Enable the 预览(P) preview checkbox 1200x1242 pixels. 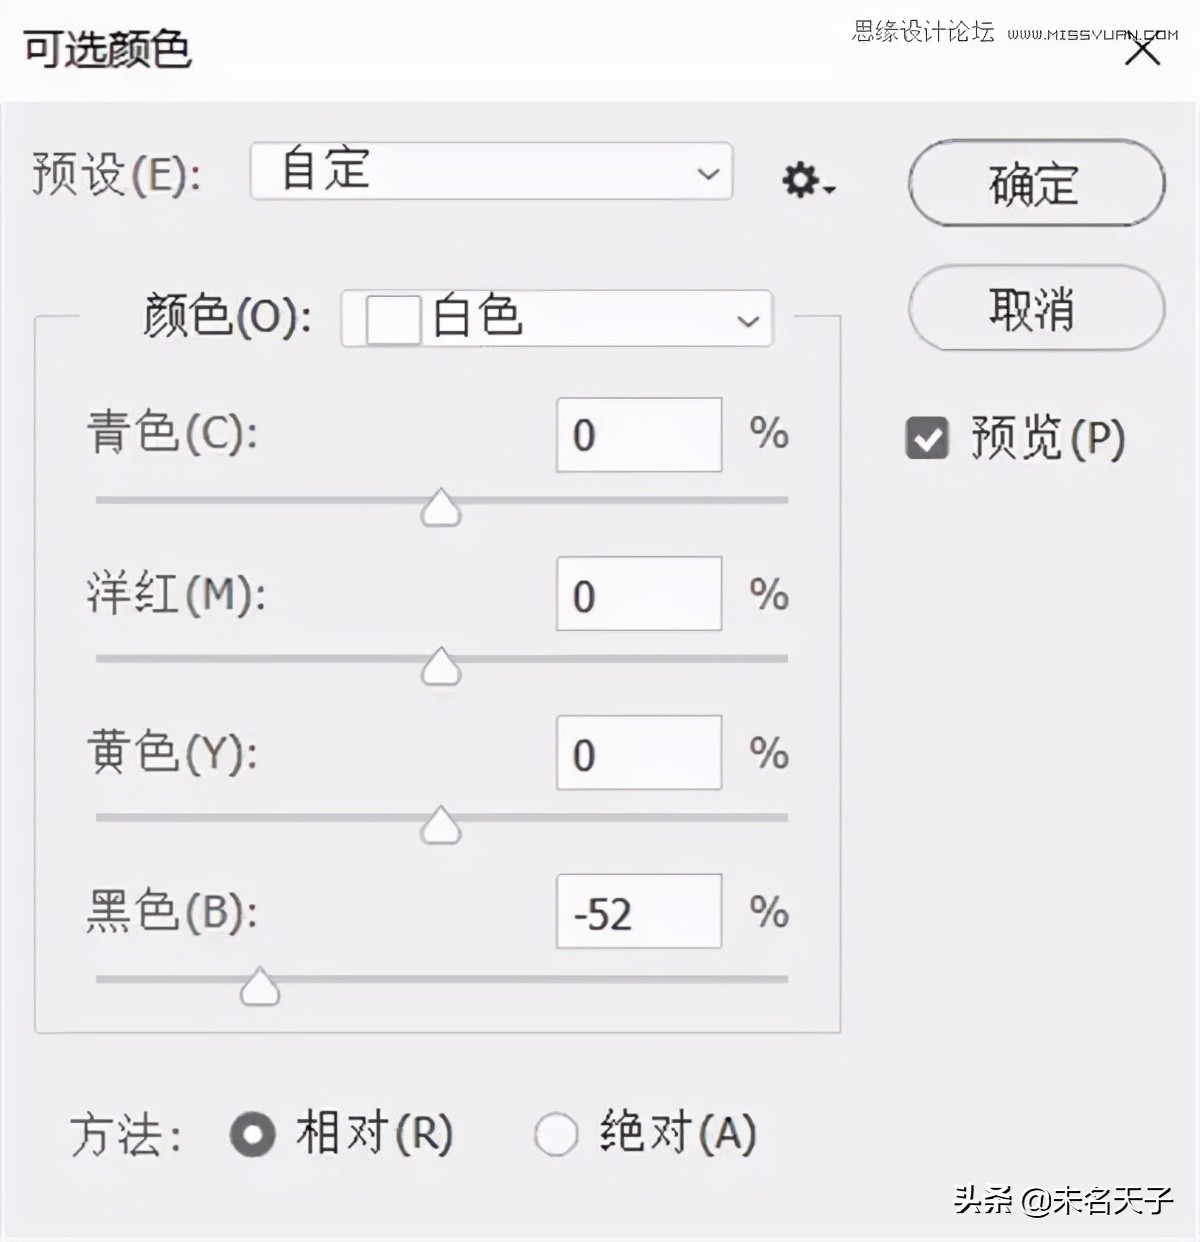click(x=925, y=437)
